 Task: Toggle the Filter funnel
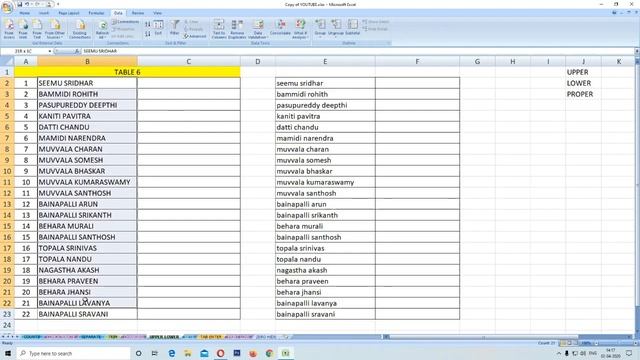[174, 28]
